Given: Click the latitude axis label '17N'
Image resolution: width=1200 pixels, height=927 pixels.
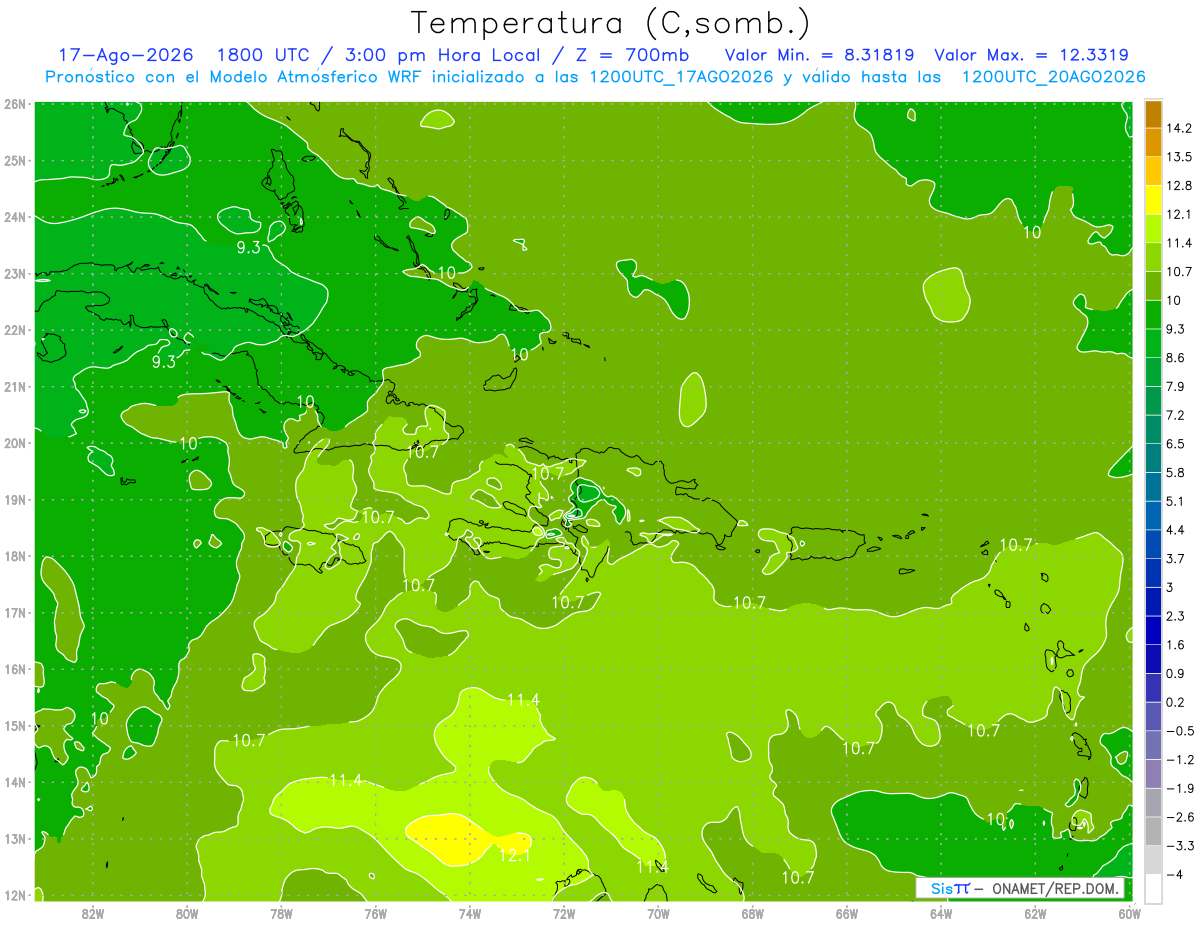Looking at the screenshot, I should (x=15, y=613).
